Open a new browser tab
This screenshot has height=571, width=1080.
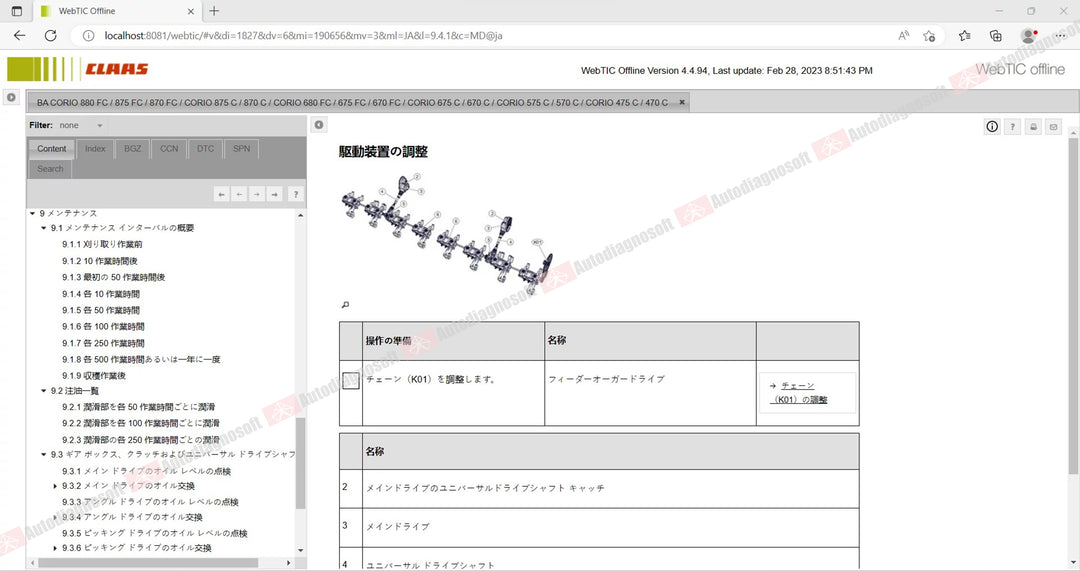pyautogui.click(x=214, y=11)
